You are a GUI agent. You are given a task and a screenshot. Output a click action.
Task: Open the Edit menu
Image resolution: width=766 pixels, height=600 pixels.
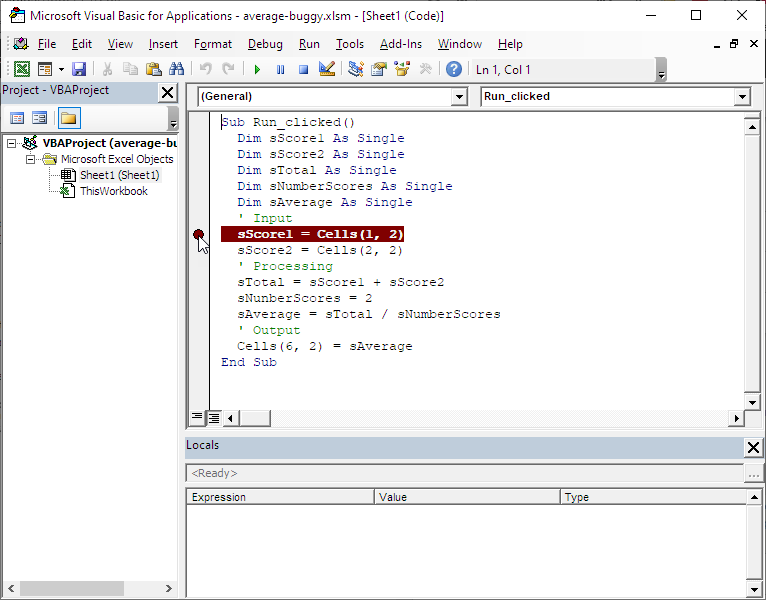tap(82, 44)
